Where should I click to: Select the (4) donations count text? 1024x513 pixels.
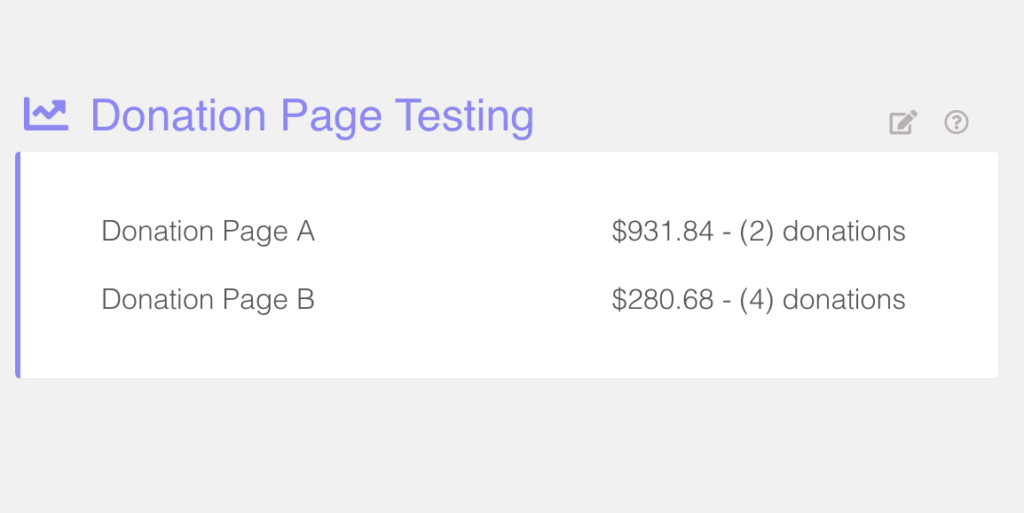[x=822, y=300]
